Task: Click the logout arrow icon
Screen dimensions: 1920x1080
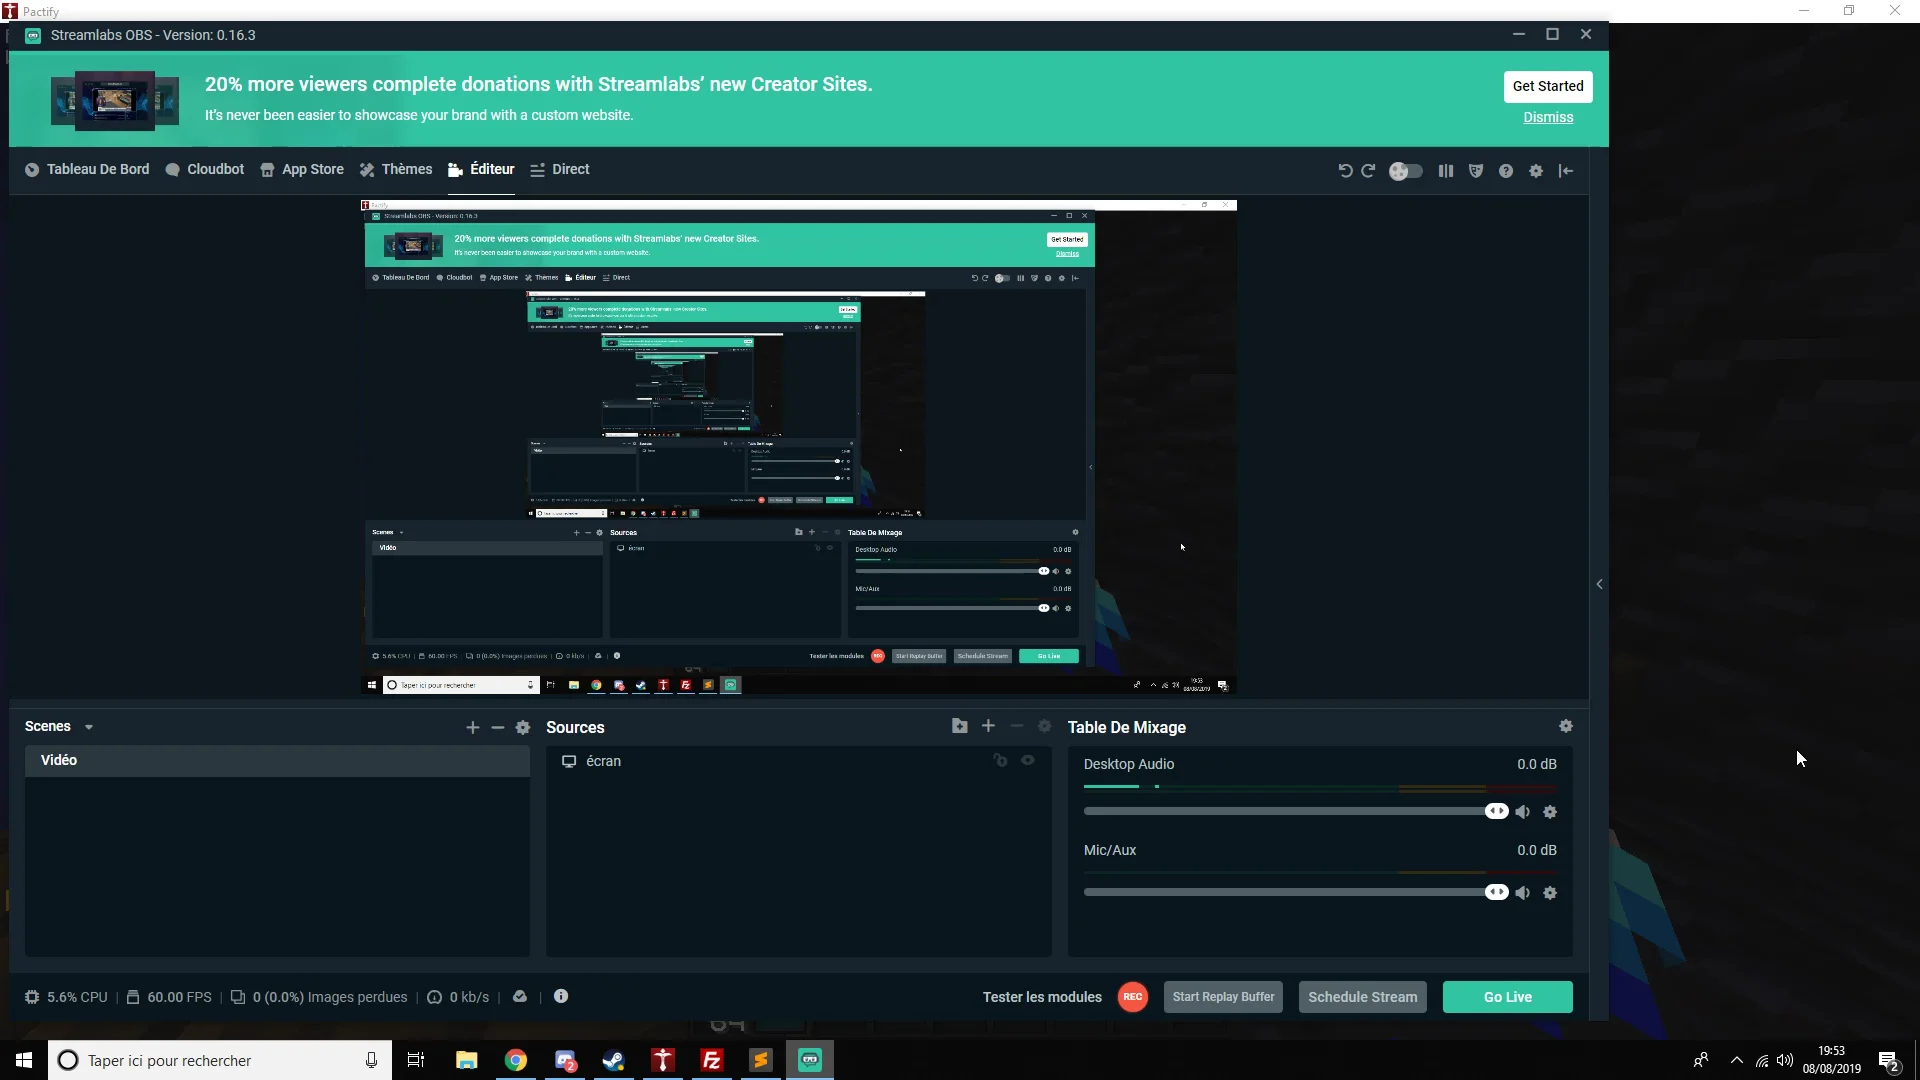Action: 1566,171
